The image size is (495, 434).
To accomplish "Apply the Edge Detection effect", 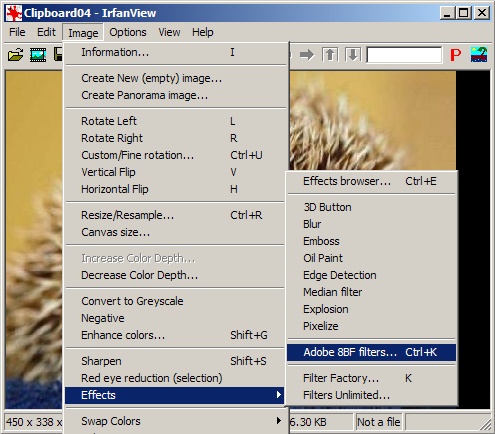I will 371,275.
